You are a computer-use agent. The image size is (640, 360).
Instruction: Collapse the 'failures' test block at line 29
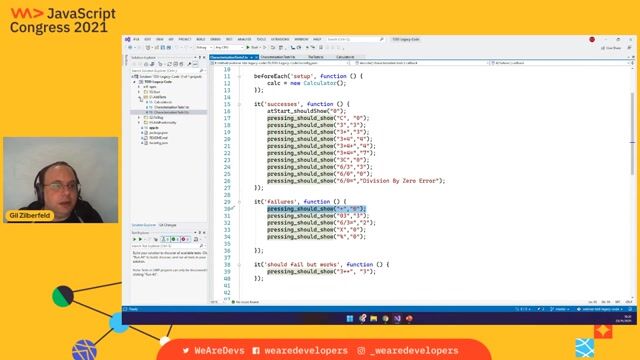(x=239, y=202)
